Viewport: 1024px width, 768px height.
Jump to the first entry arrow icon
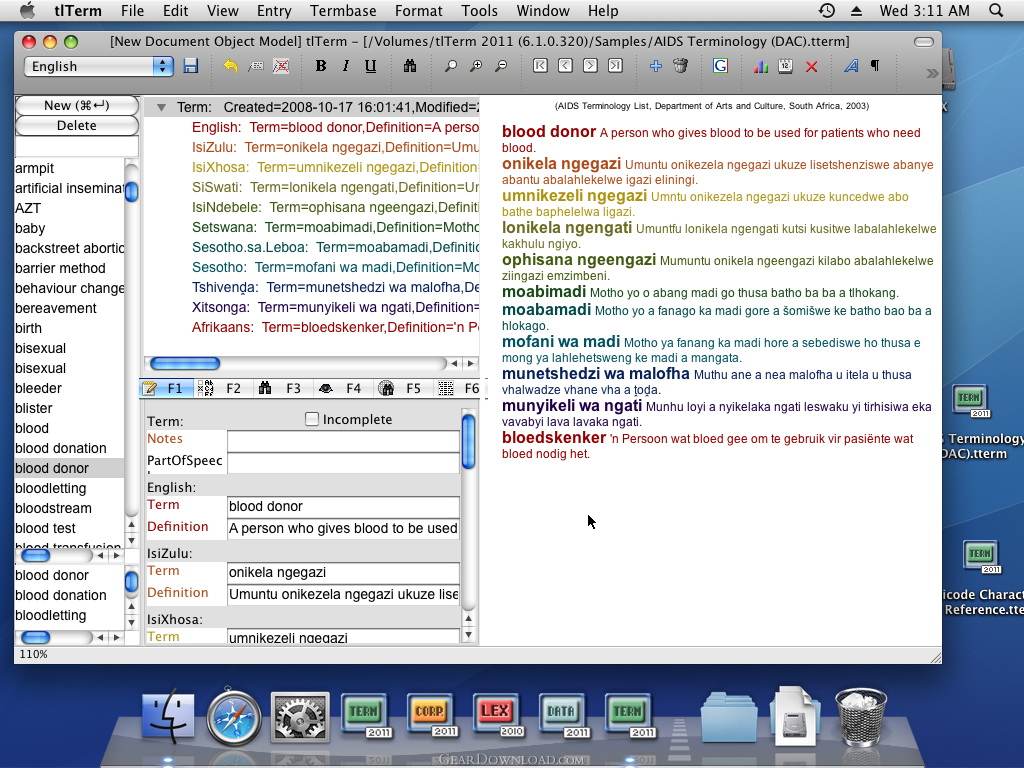click(540, 66)
